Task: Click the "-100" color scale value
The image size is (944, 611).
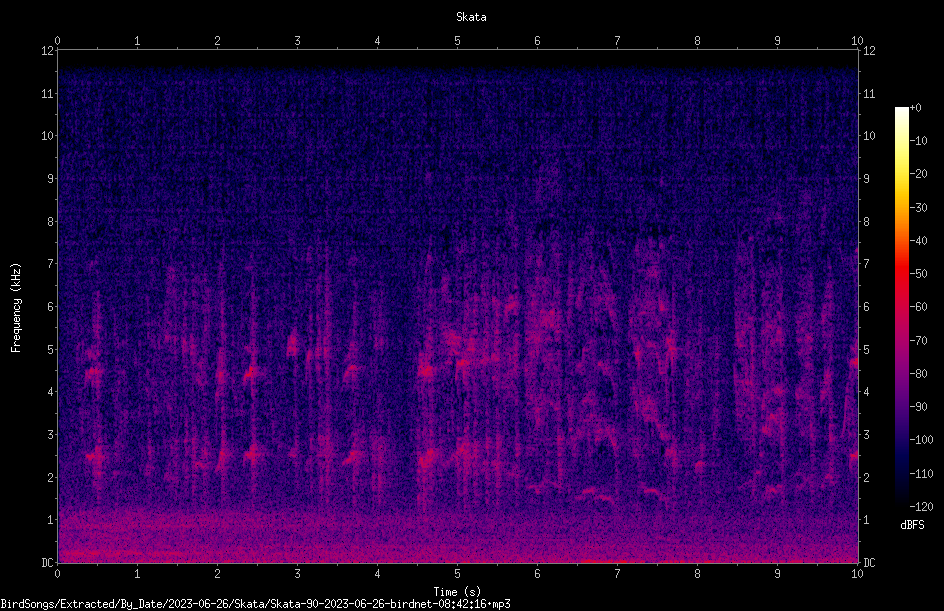Action: (922, 440)
